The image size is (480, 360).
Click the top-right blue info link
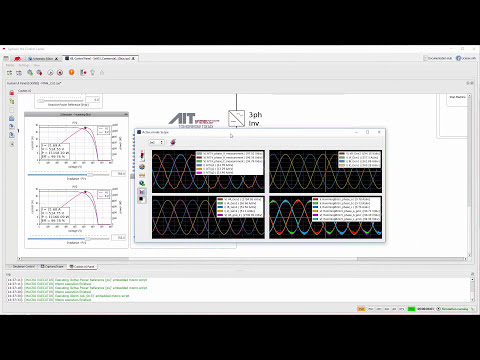(466, 58)
